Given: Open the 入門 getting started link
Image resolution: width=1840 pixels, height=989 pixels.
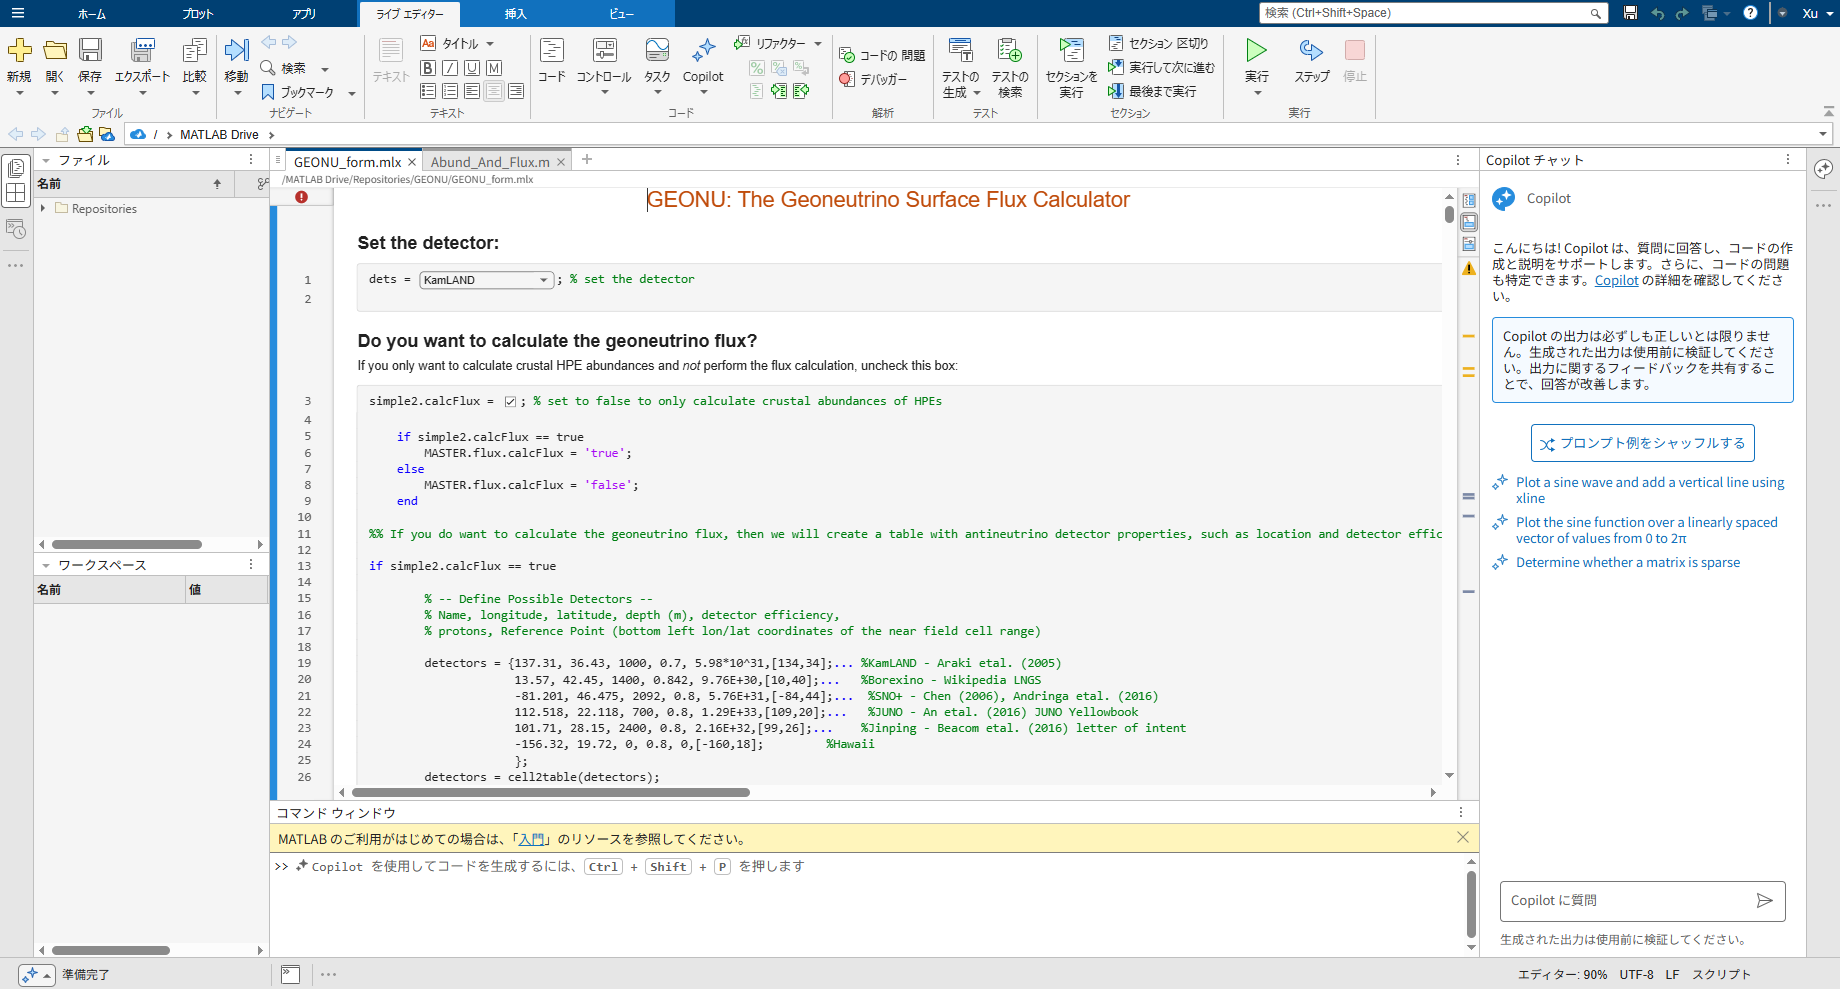Looking at the screenshot, I should pyautogui.click(x=531, y=838).
